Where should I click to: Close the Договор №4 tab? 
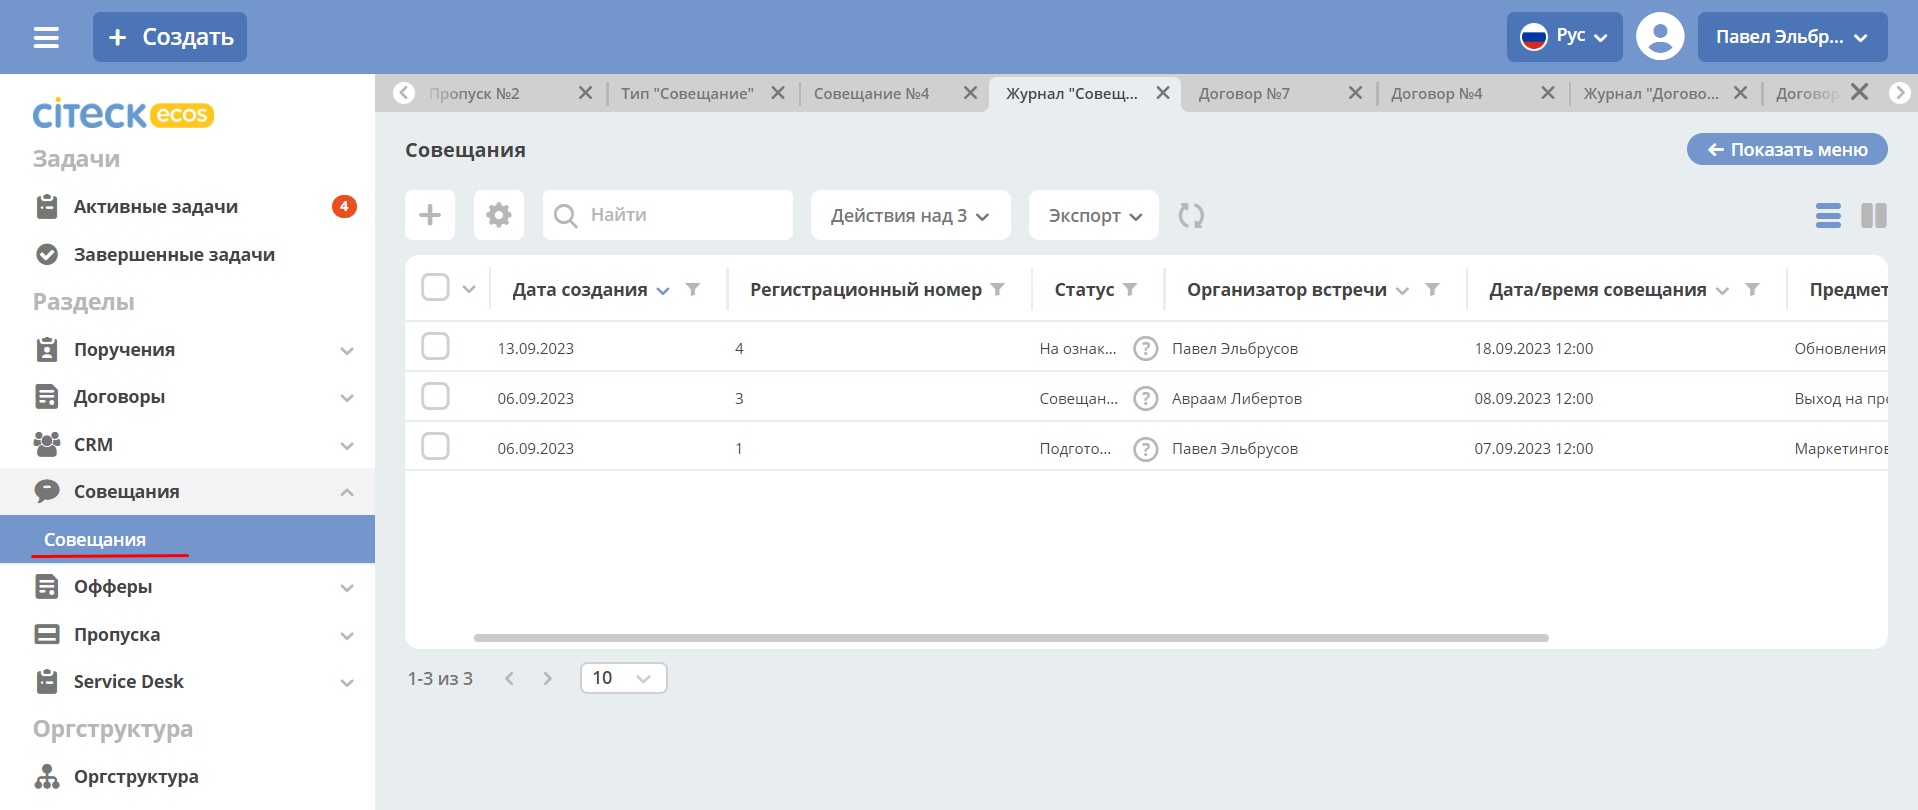[x=1548, y=93]
